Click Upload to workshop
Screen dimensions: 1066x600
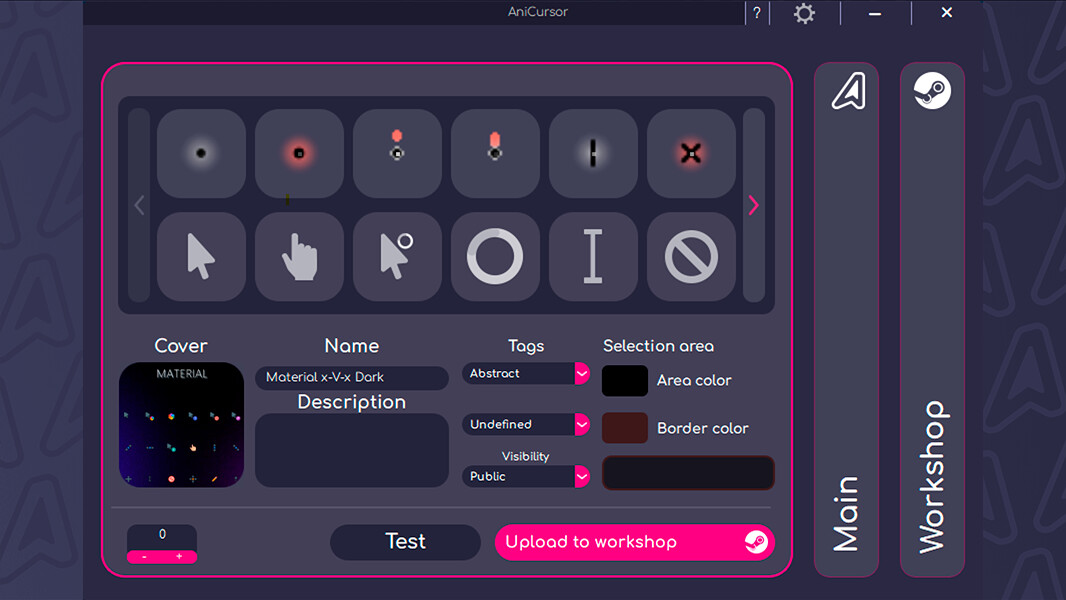coord(634,542)
